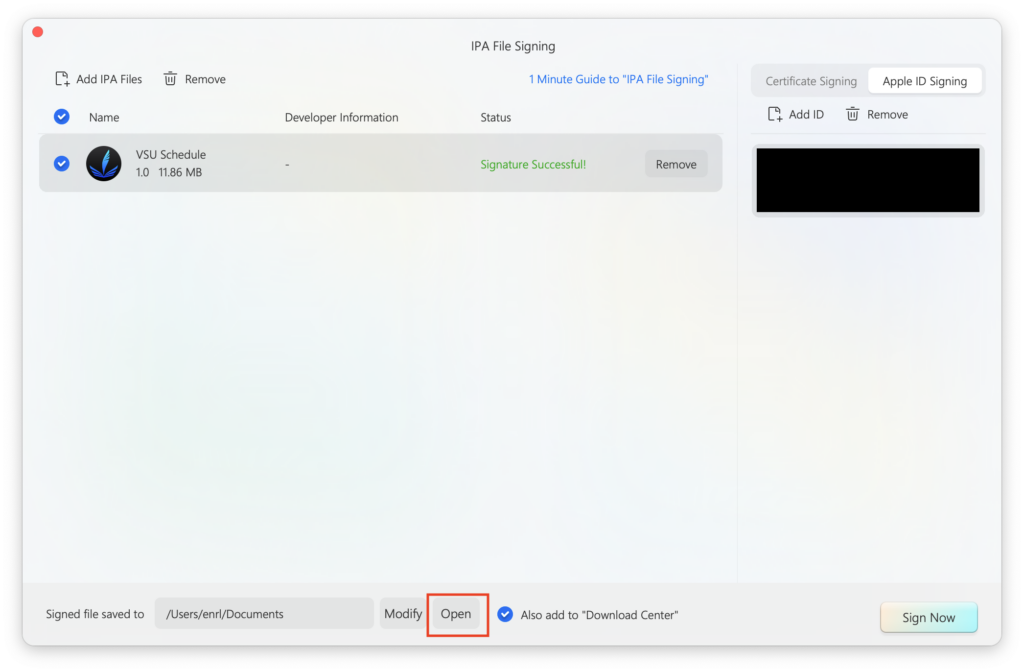Image resolution: width=1024 pixels, height=672 pixels.
Task: Click the Signature Successful! status text
Action: click(x=533, y=165)
